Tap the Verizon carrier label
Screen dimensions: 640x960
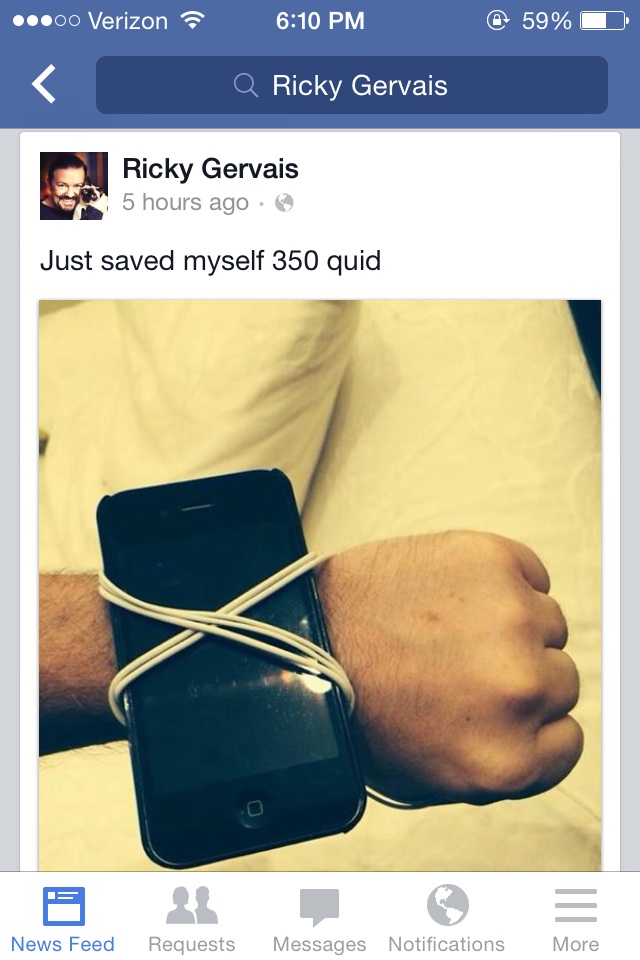pos(127,21)
